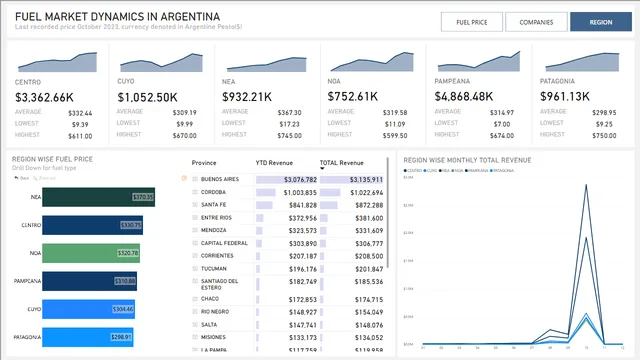This screenshot has width=640, height=360.
Task: Select the REGION page tab
Action: pyautogui.click(x=600, y=22)
